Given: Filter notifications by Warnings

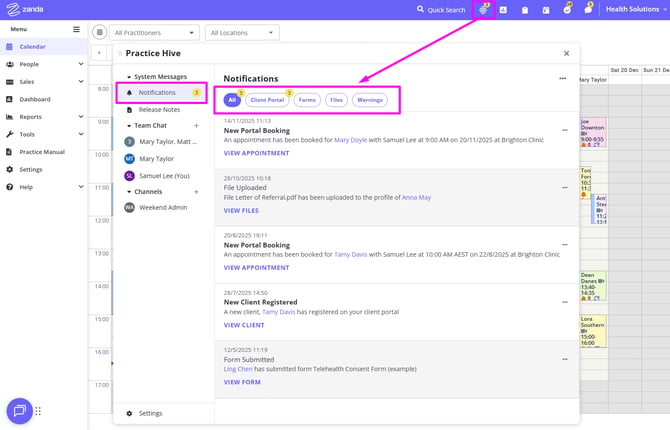Looking at the screenshot, I should pos(370,100).
